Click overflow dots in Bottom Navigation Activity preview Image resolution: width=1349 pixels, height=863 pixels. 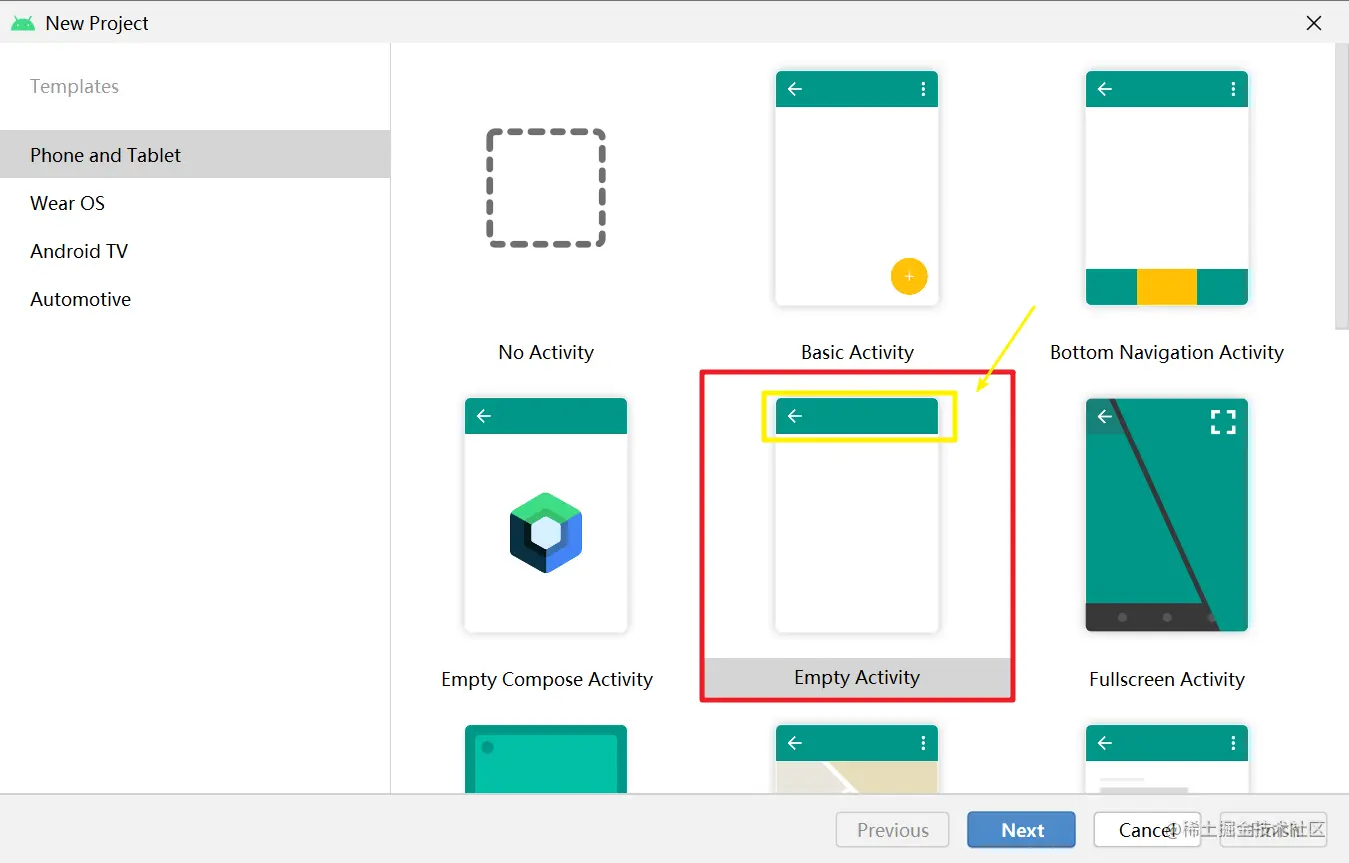point(1233,89)
